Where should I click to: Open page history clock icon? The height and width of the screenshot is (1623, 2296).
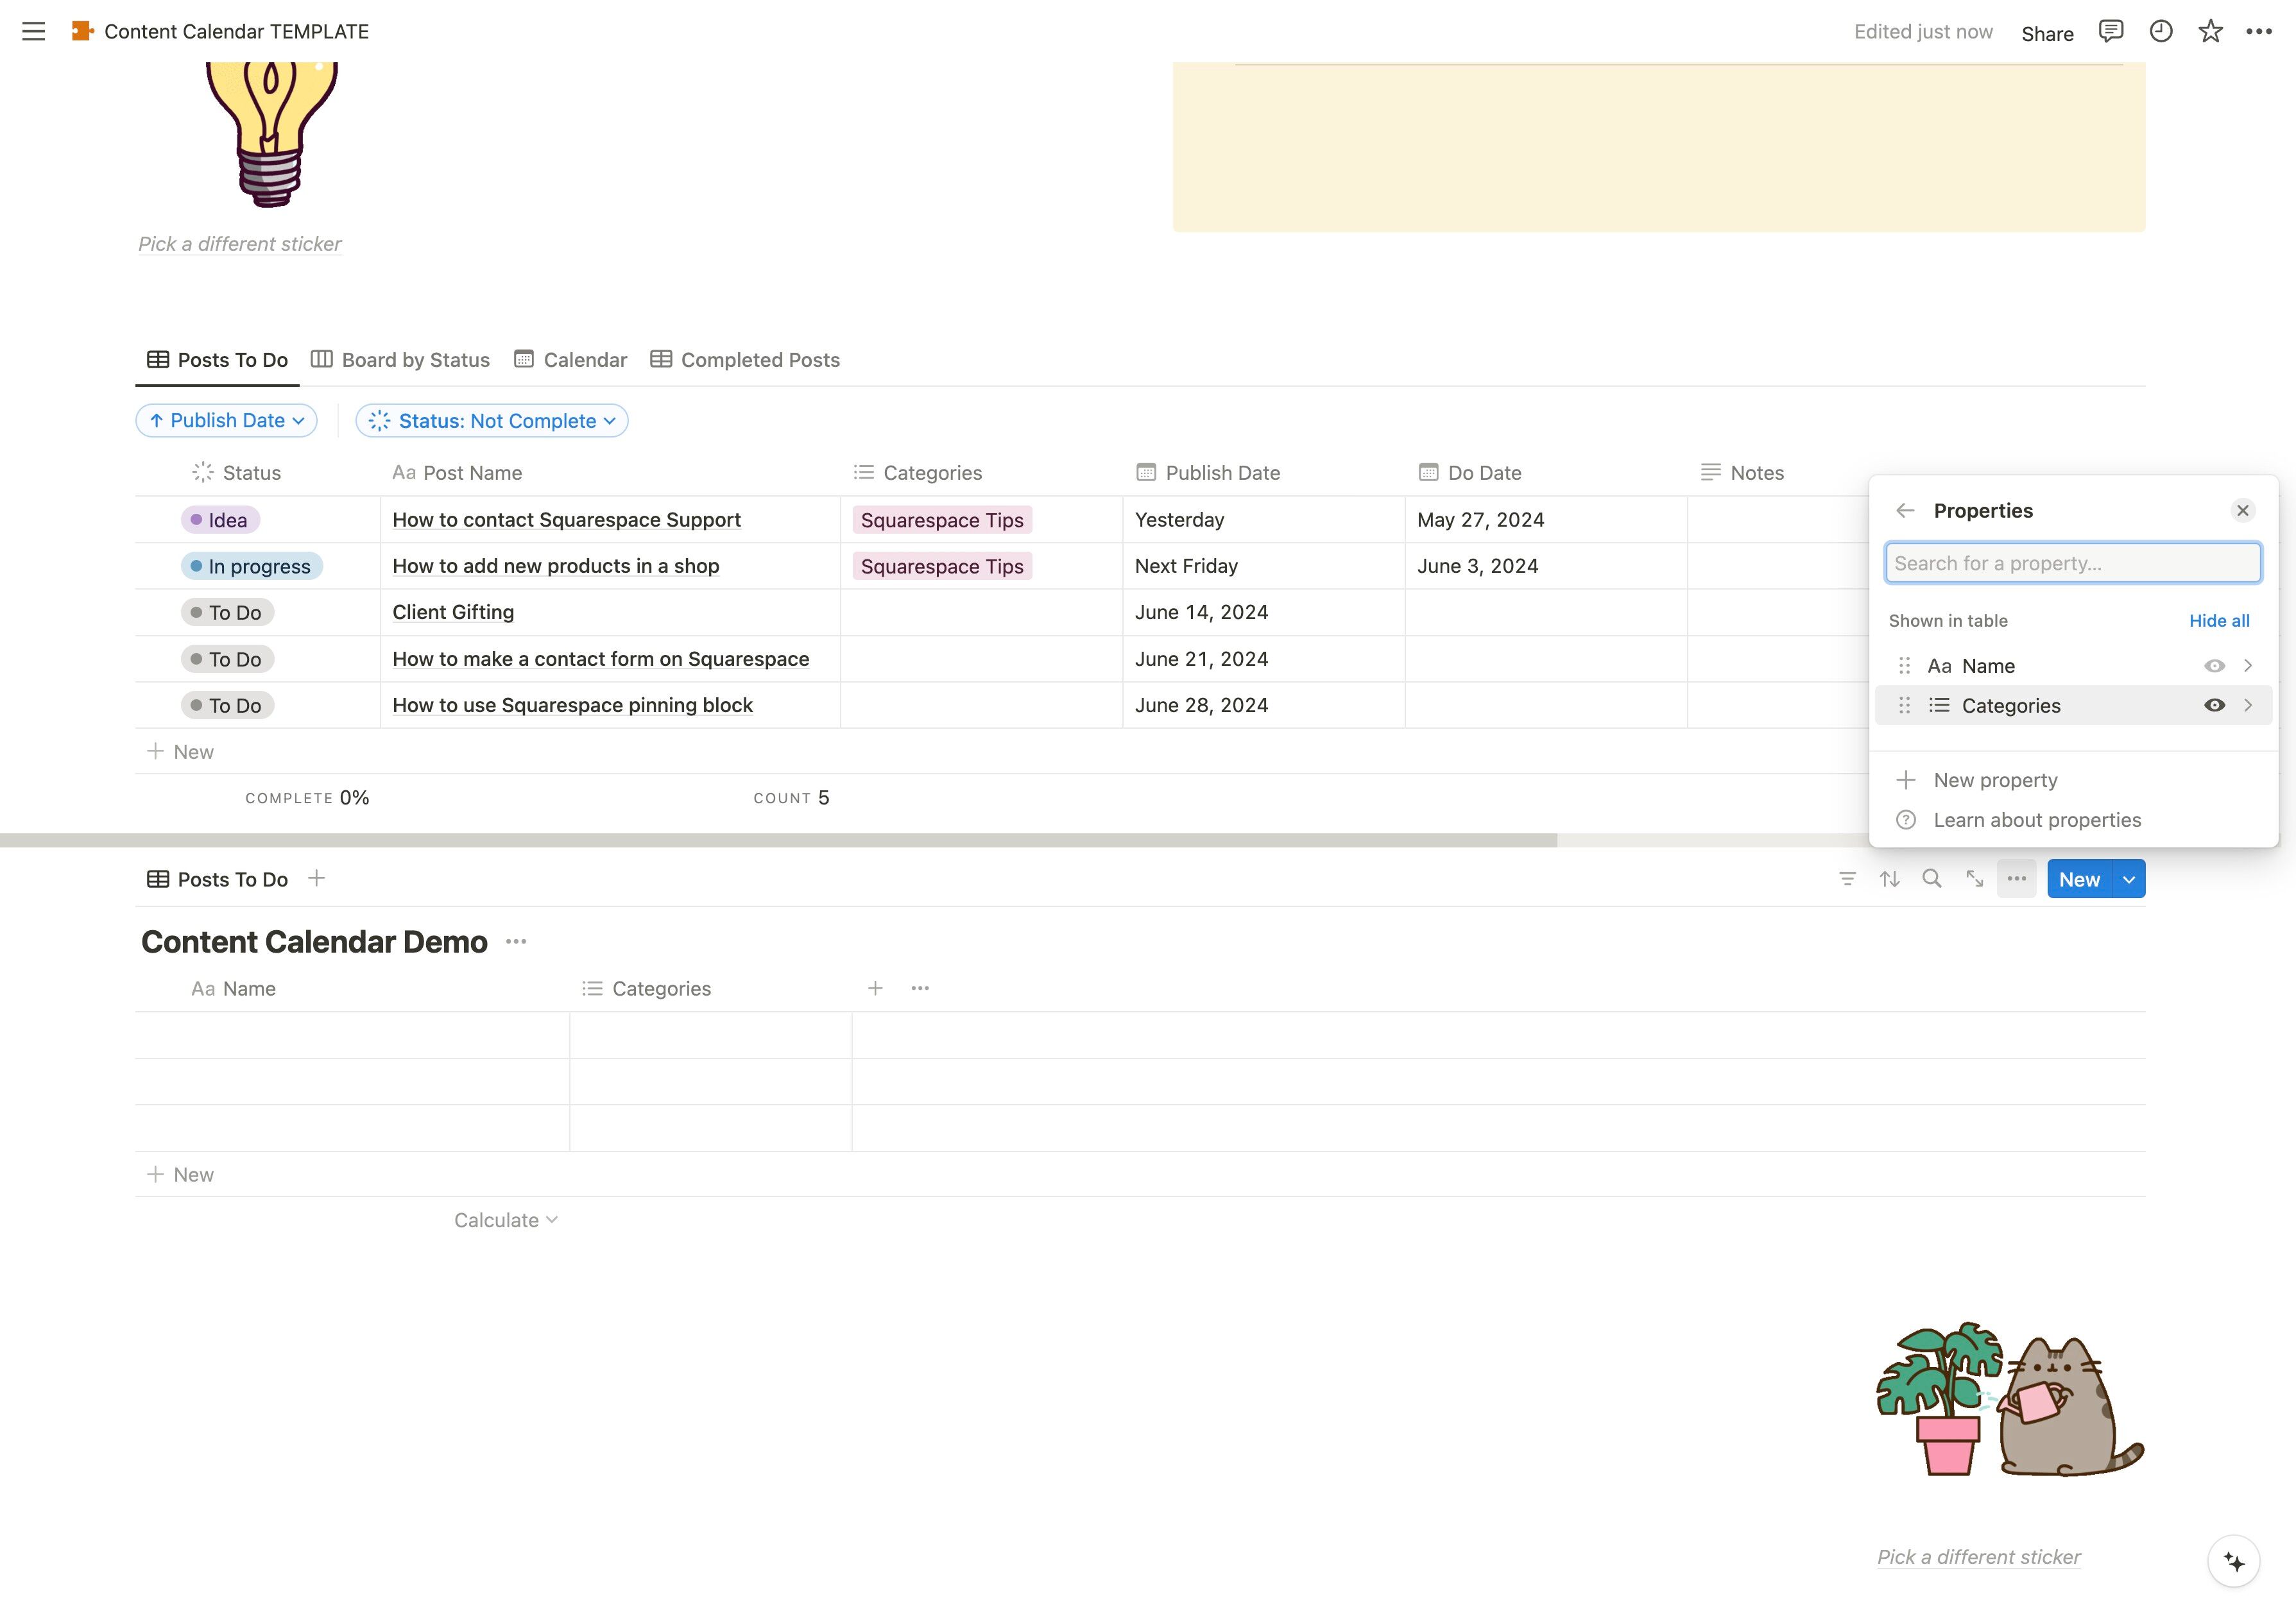tap(2160, 31)
